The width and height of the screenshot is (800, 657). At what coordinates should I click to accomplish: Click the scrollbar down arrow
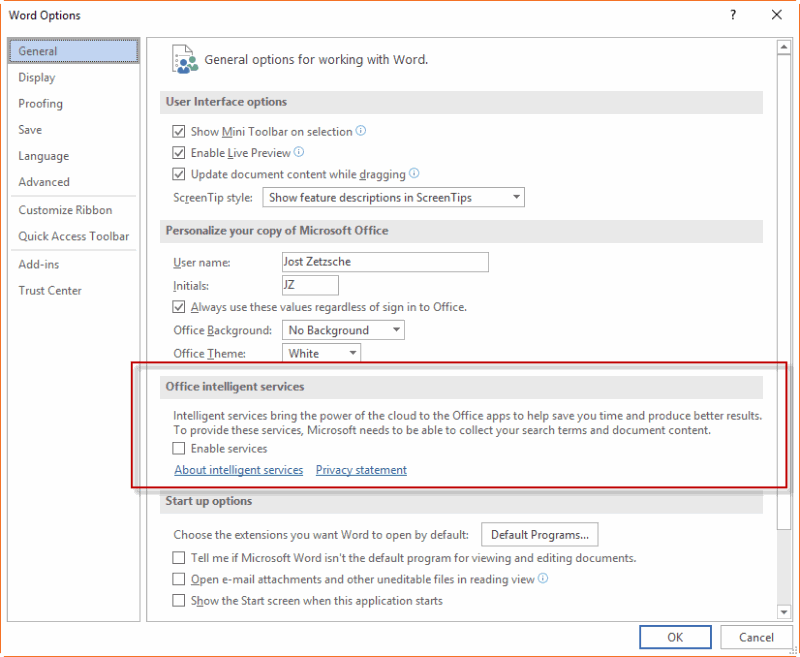(784, 611)
